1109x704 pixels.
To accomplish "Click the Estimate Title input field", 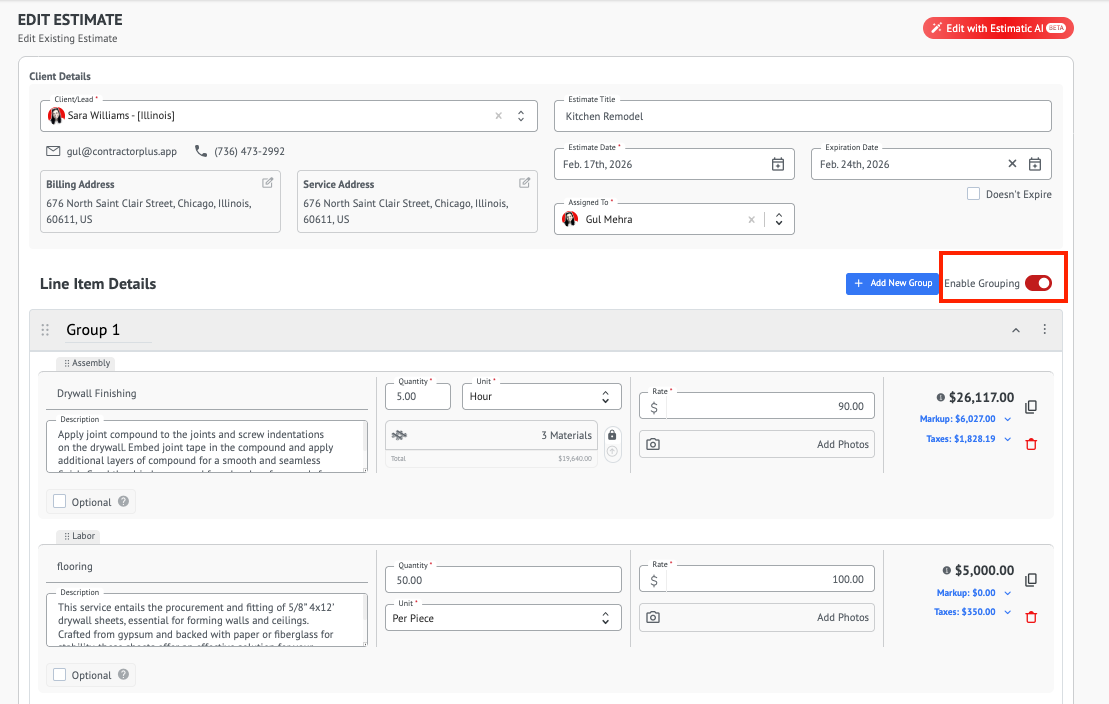I will [x=802, y=117].
